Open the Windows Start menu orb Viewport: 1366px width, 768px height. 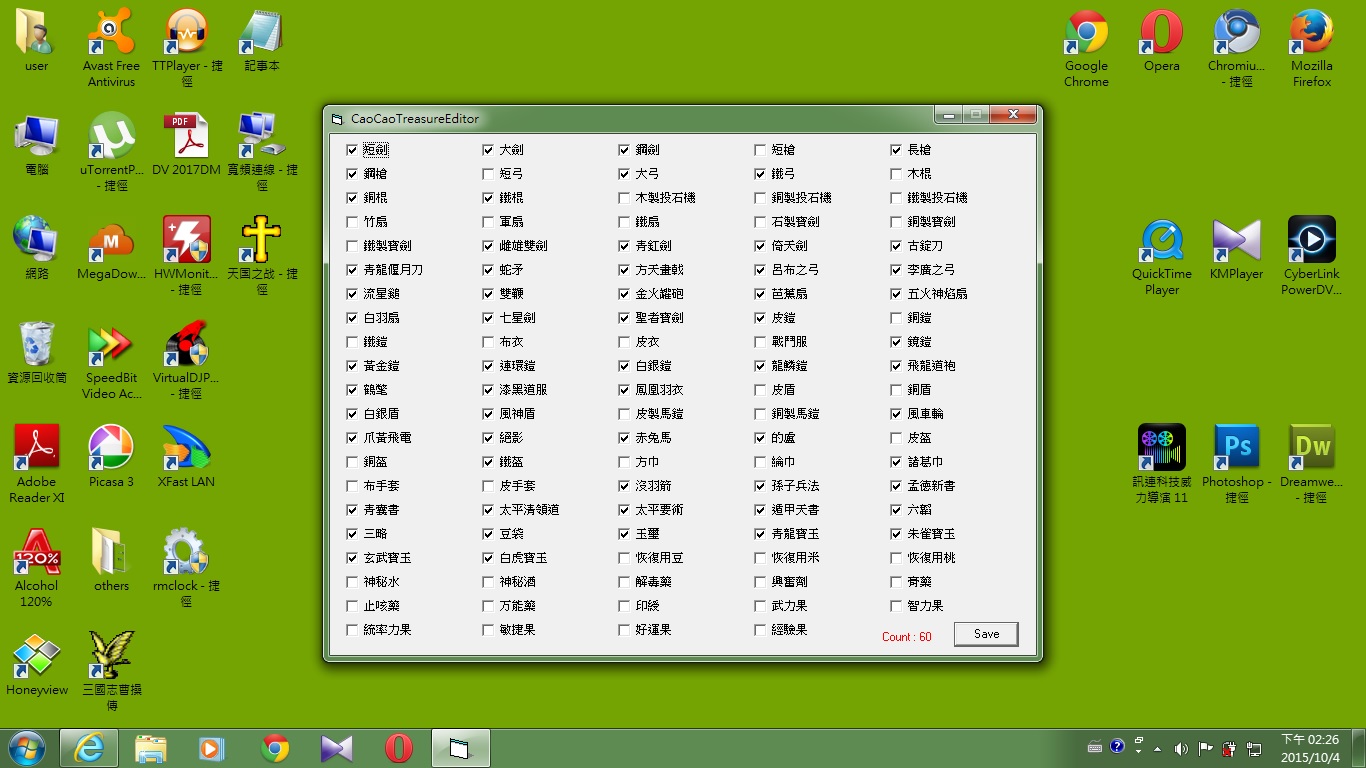pyautogui.click(x=26, y=748)
